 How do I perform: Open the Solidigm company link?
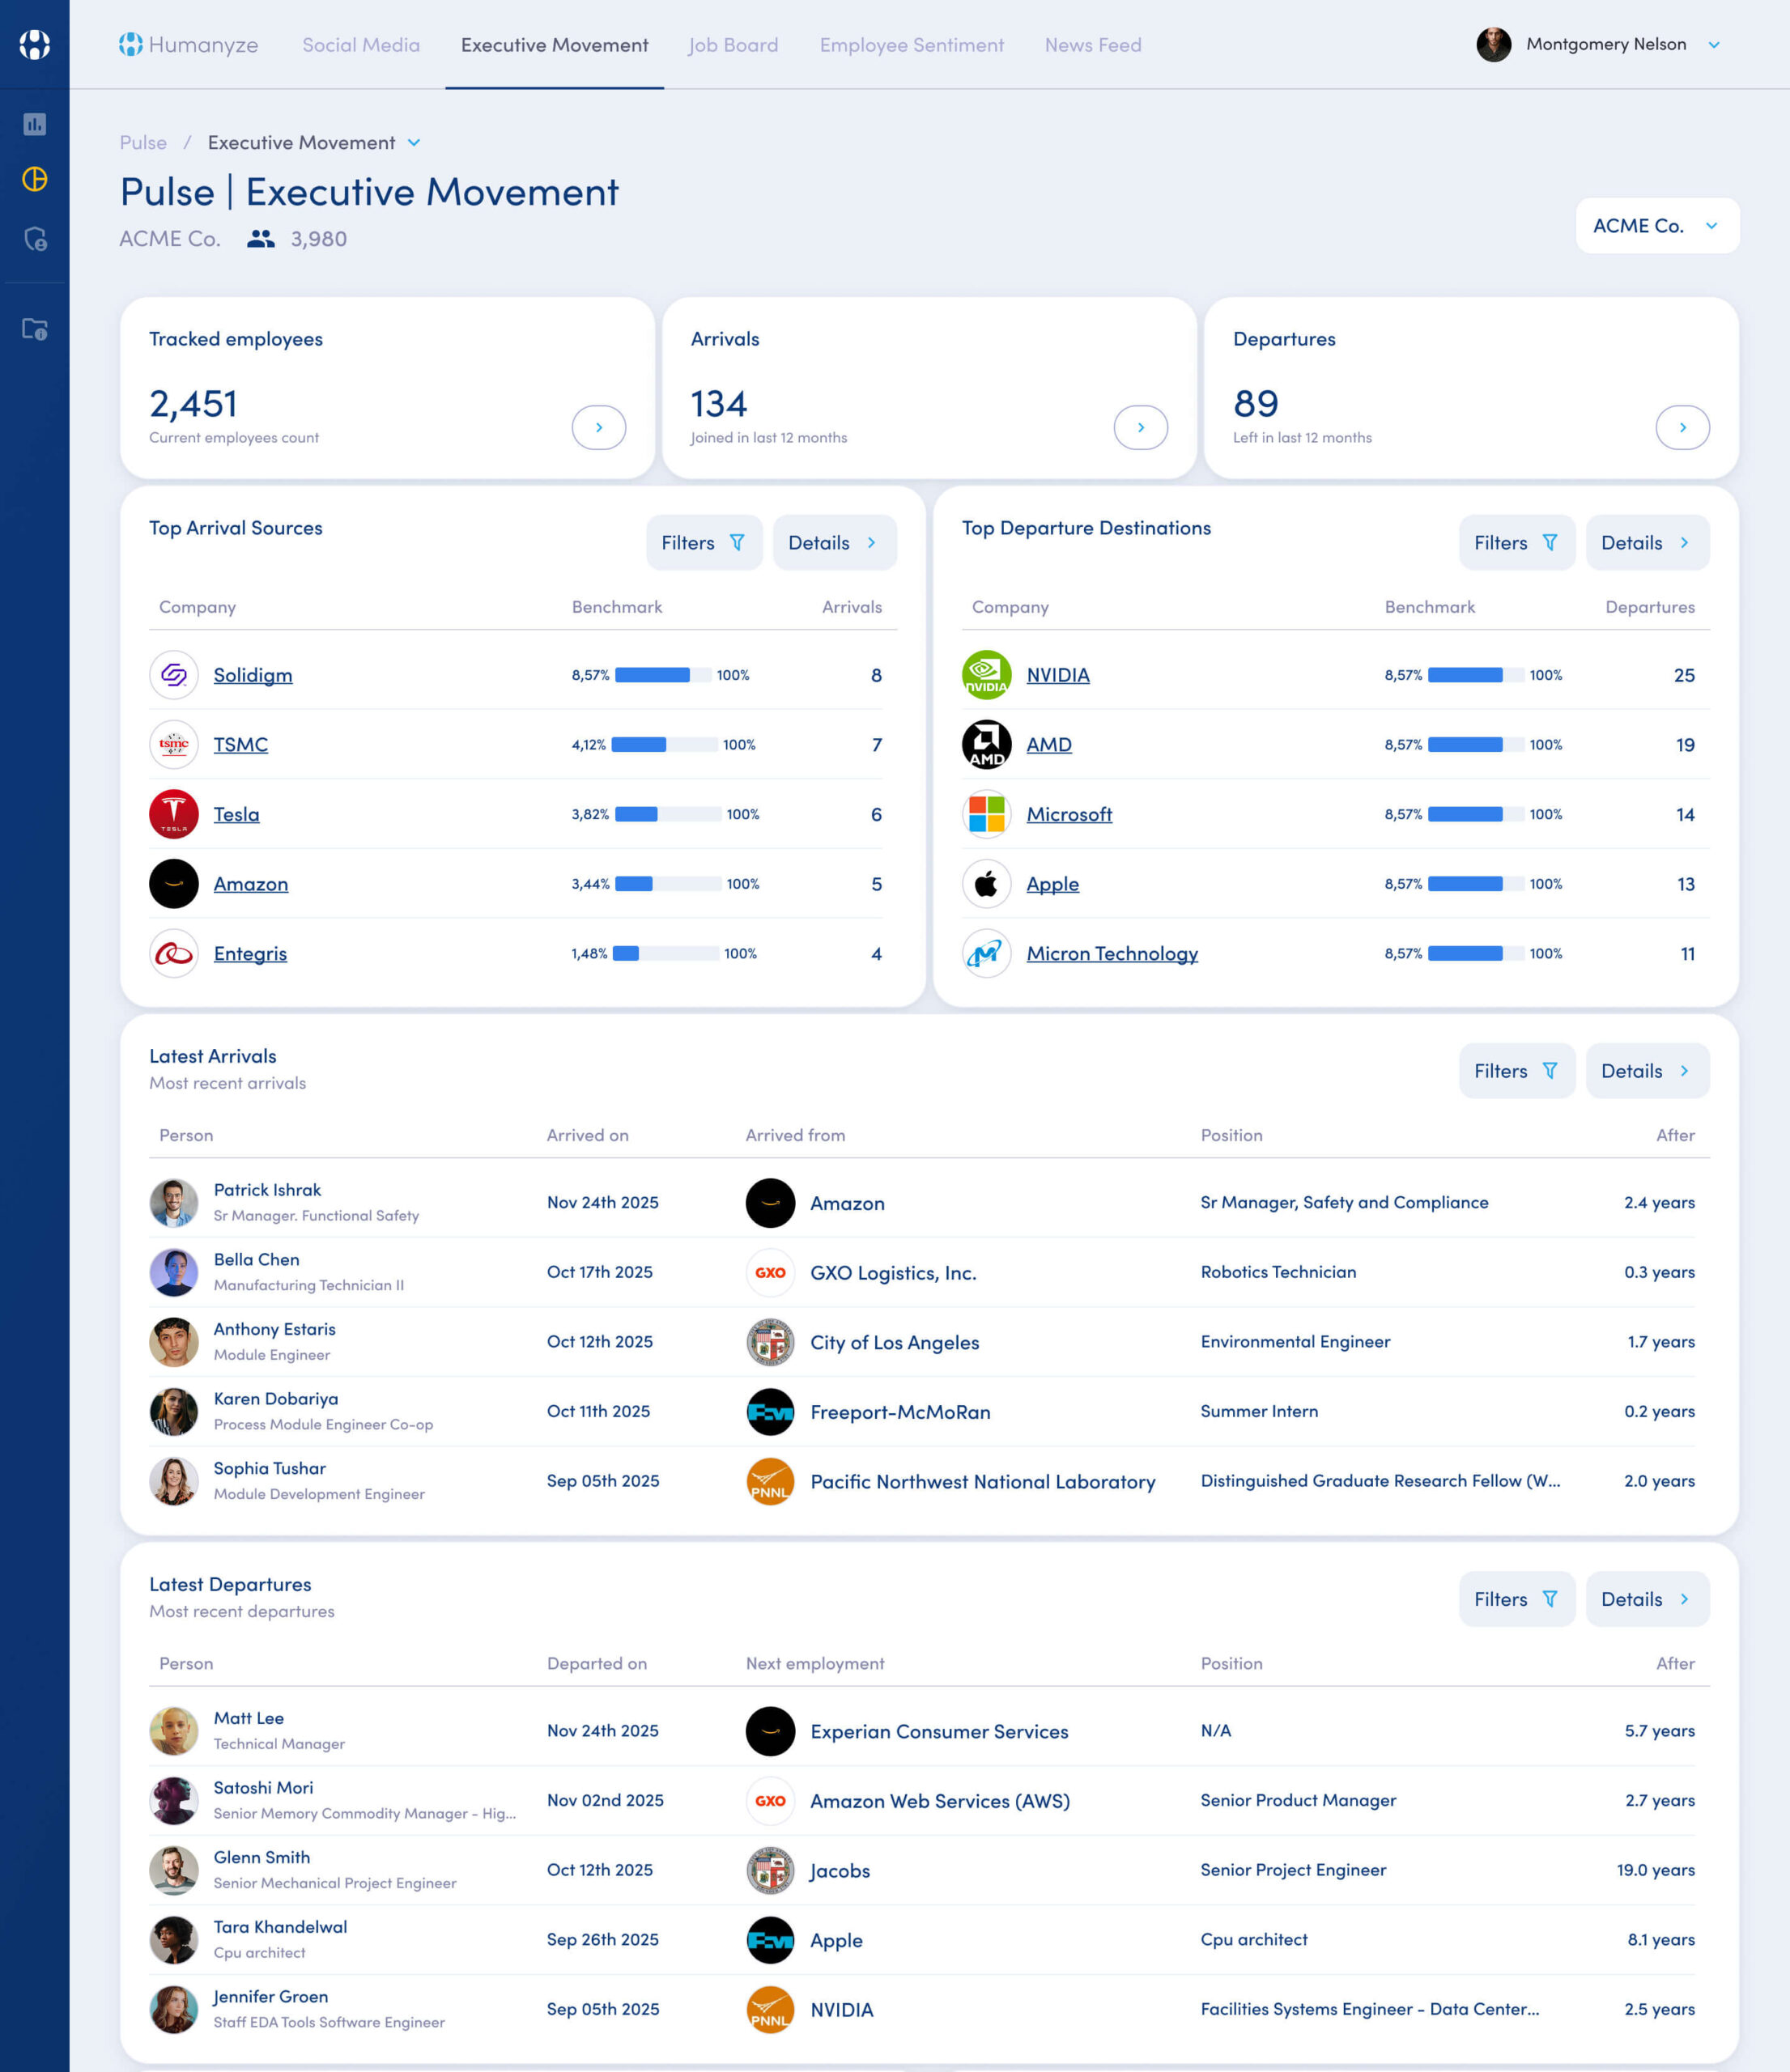(253, 675)
